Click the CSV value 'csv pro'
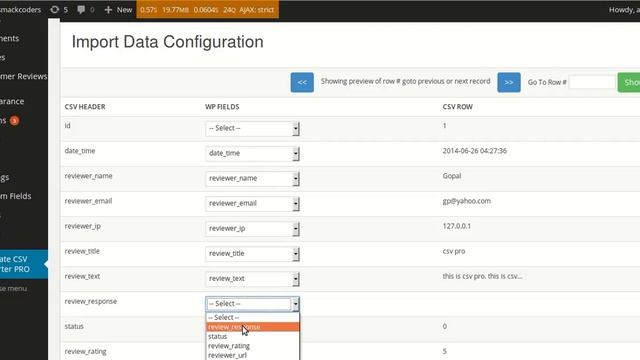This screenshot has width=640, height=360. [x=454, y=251]
